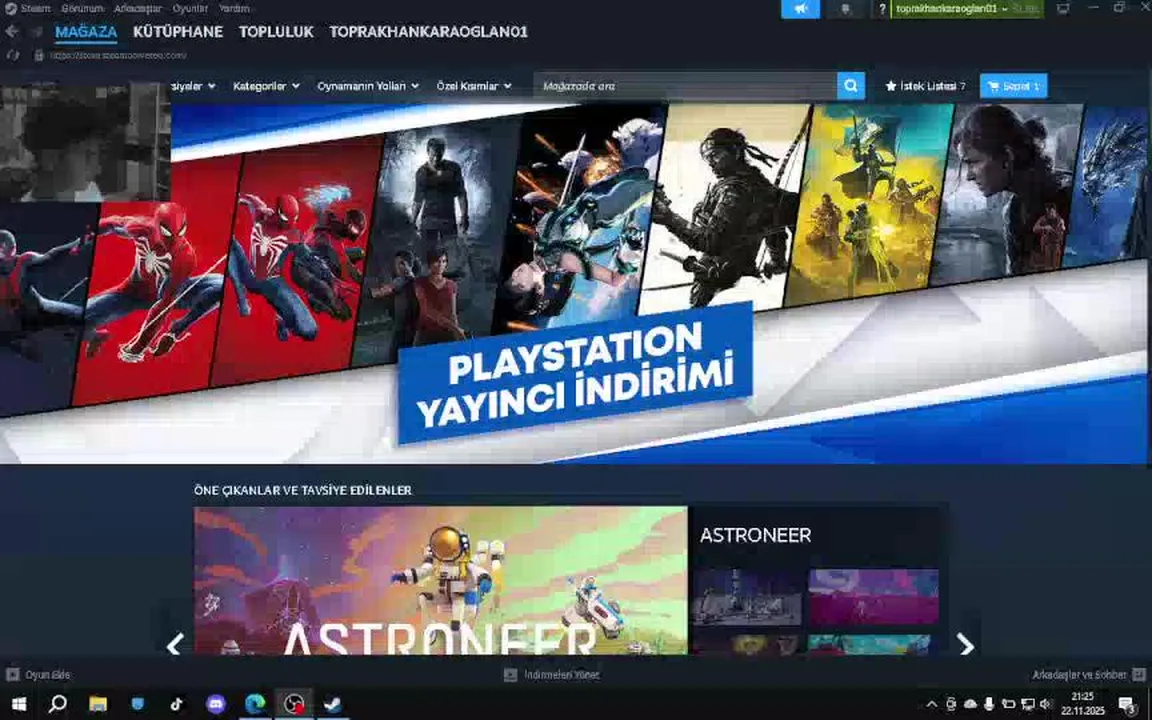
Task: View first ASTRONEER screenshot thumbnail
Action: [x=748, y=597]
